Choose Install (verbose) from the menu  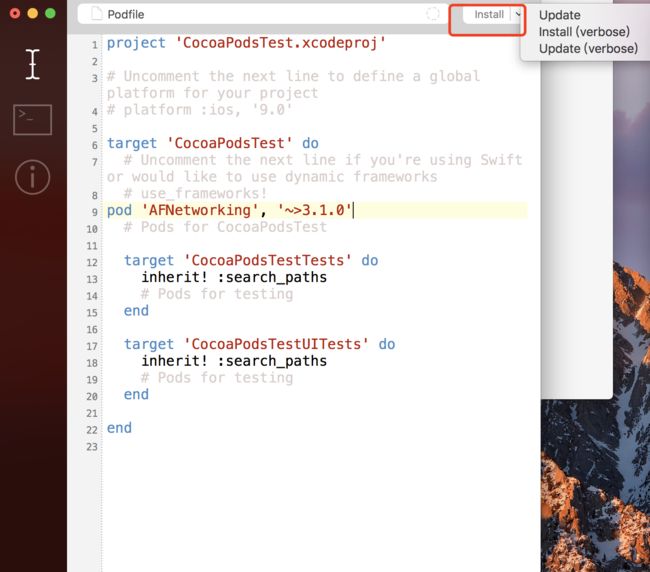click(584, 32)
